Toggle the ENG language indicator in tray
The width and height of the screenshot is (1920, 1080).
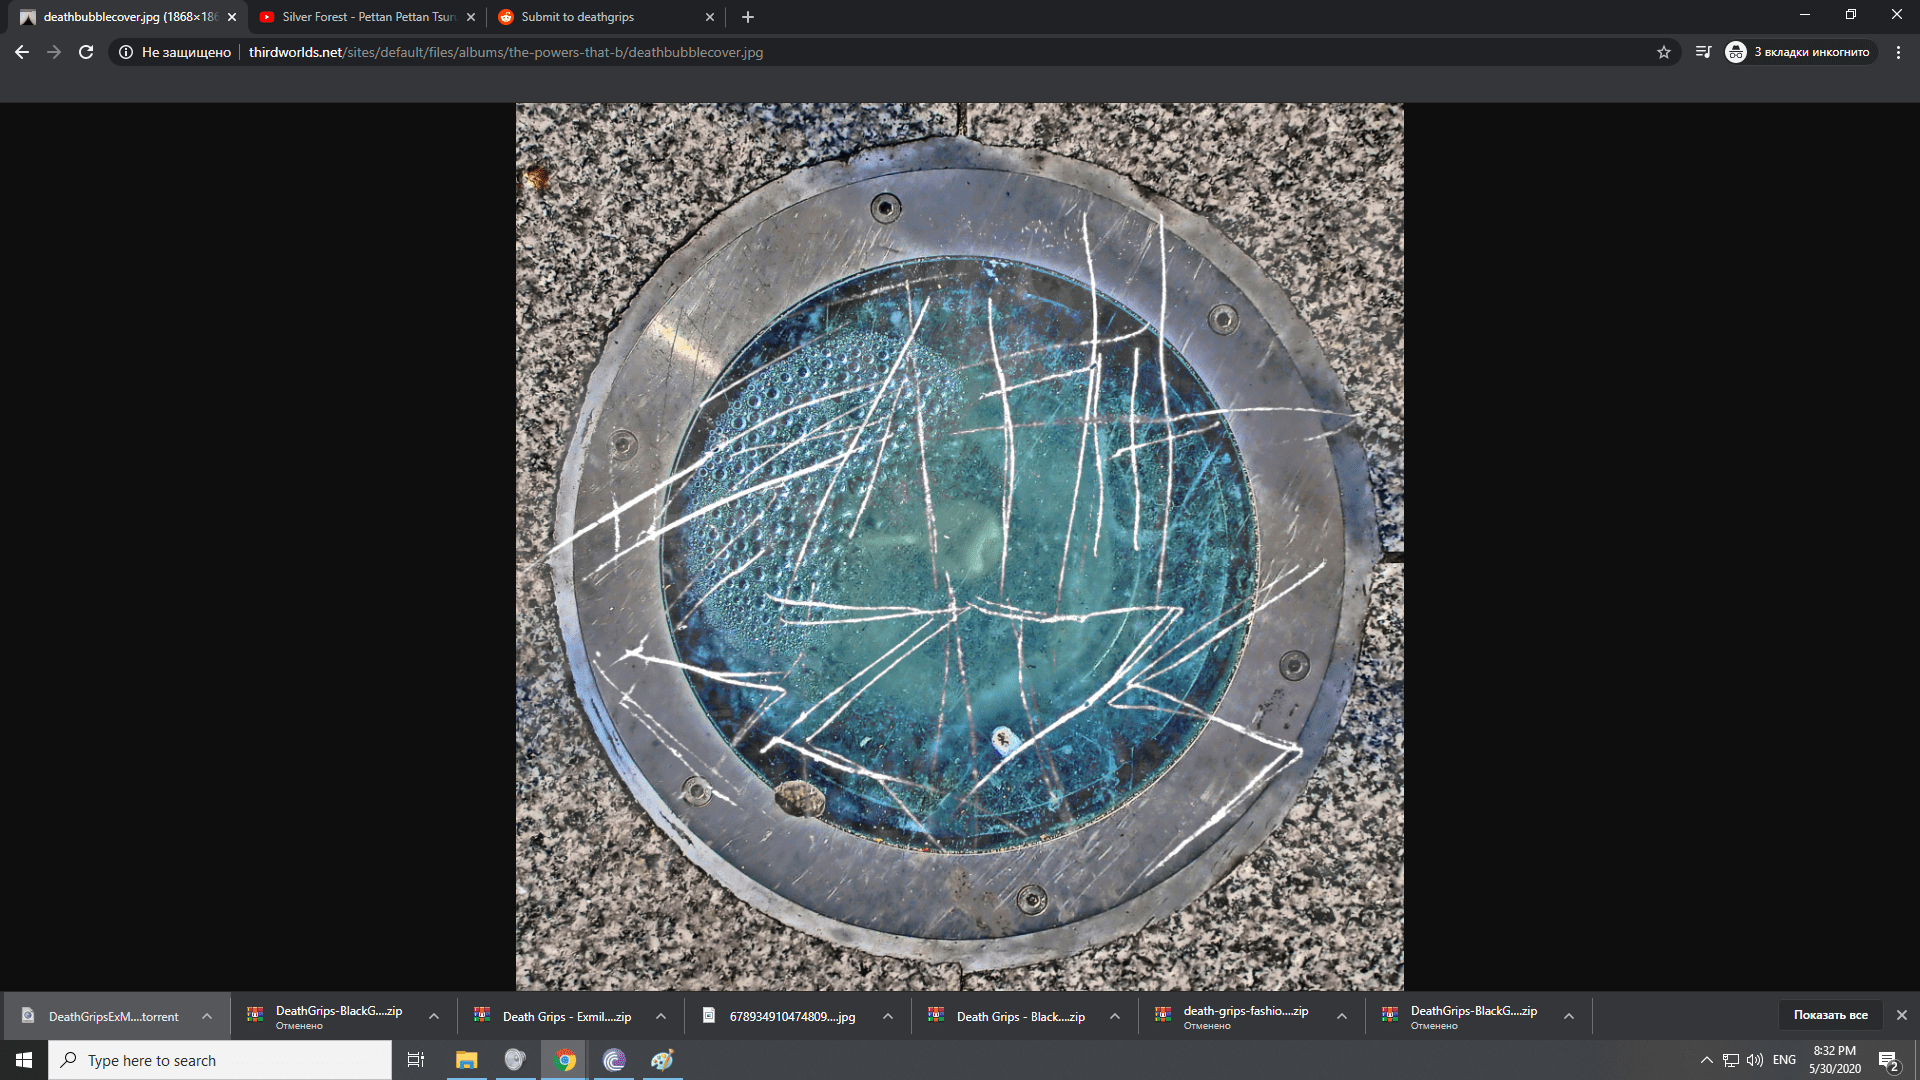pyautogui.click(x=1784, y=1059)
